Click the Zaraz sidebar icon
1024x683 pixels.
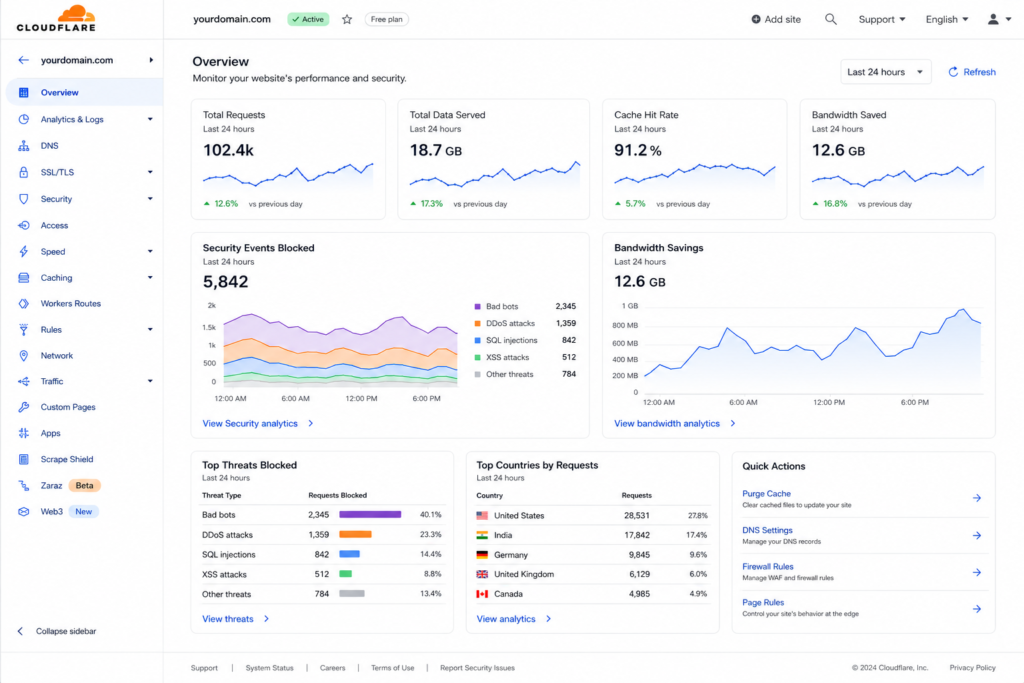(x=24, y=485)
